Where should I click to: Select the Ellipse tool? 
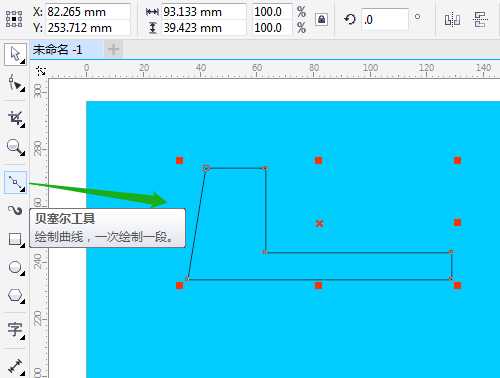coord(15,267)
